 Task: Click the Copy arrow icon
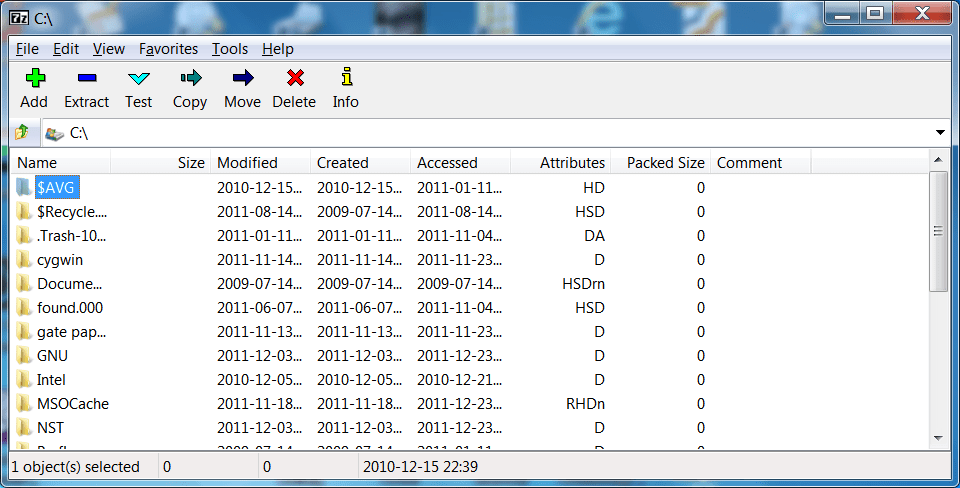click(190, 78)
